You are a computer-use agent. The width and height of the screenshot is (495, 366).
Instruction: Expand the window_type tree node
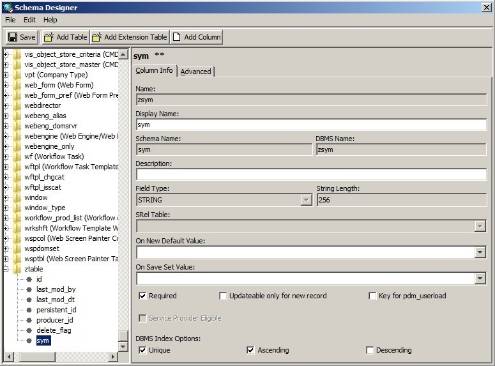pyautogui.click(x=6, y=208)
